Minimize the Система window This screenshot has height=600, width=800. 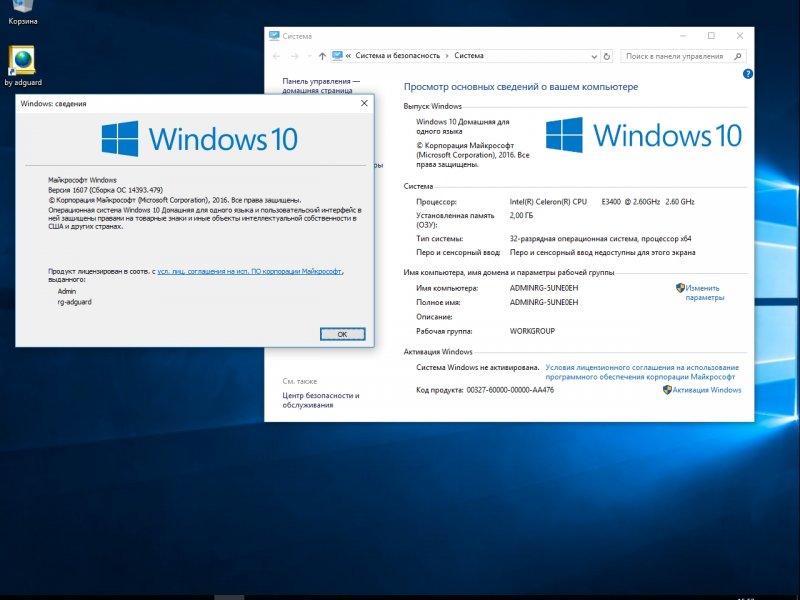click(683, 36)
